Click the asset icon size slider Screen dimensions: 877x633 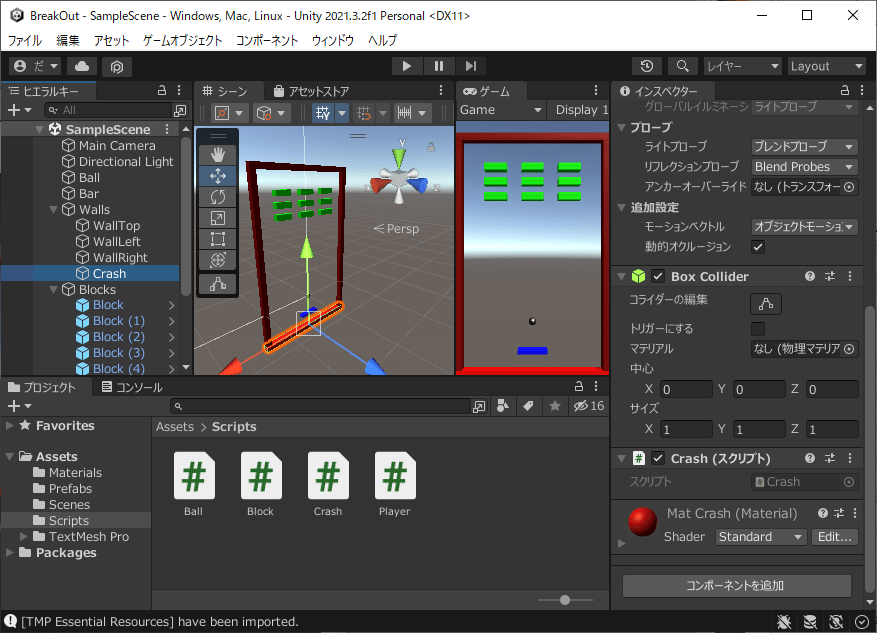(x=565, y=600)
